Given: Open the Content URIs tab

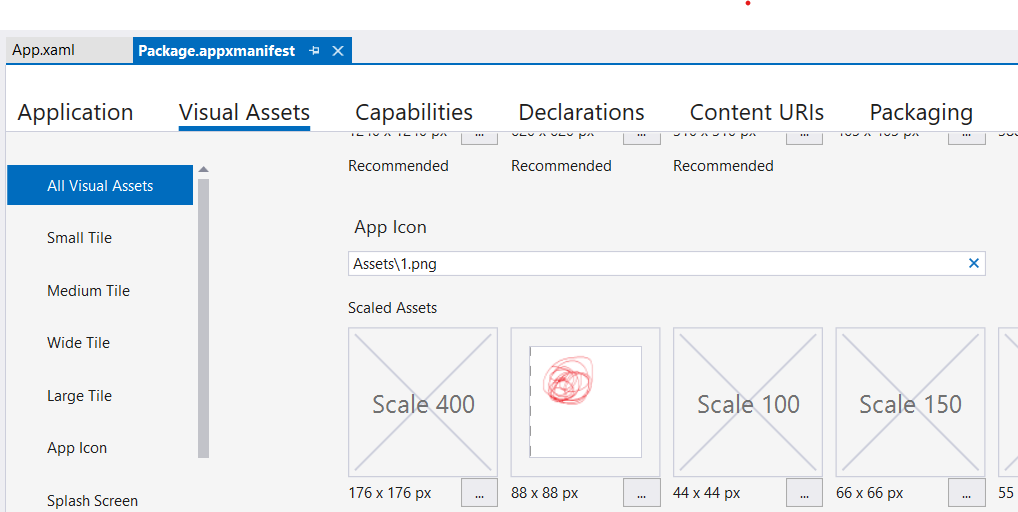Looking at the screenshot, I should 756,112.
